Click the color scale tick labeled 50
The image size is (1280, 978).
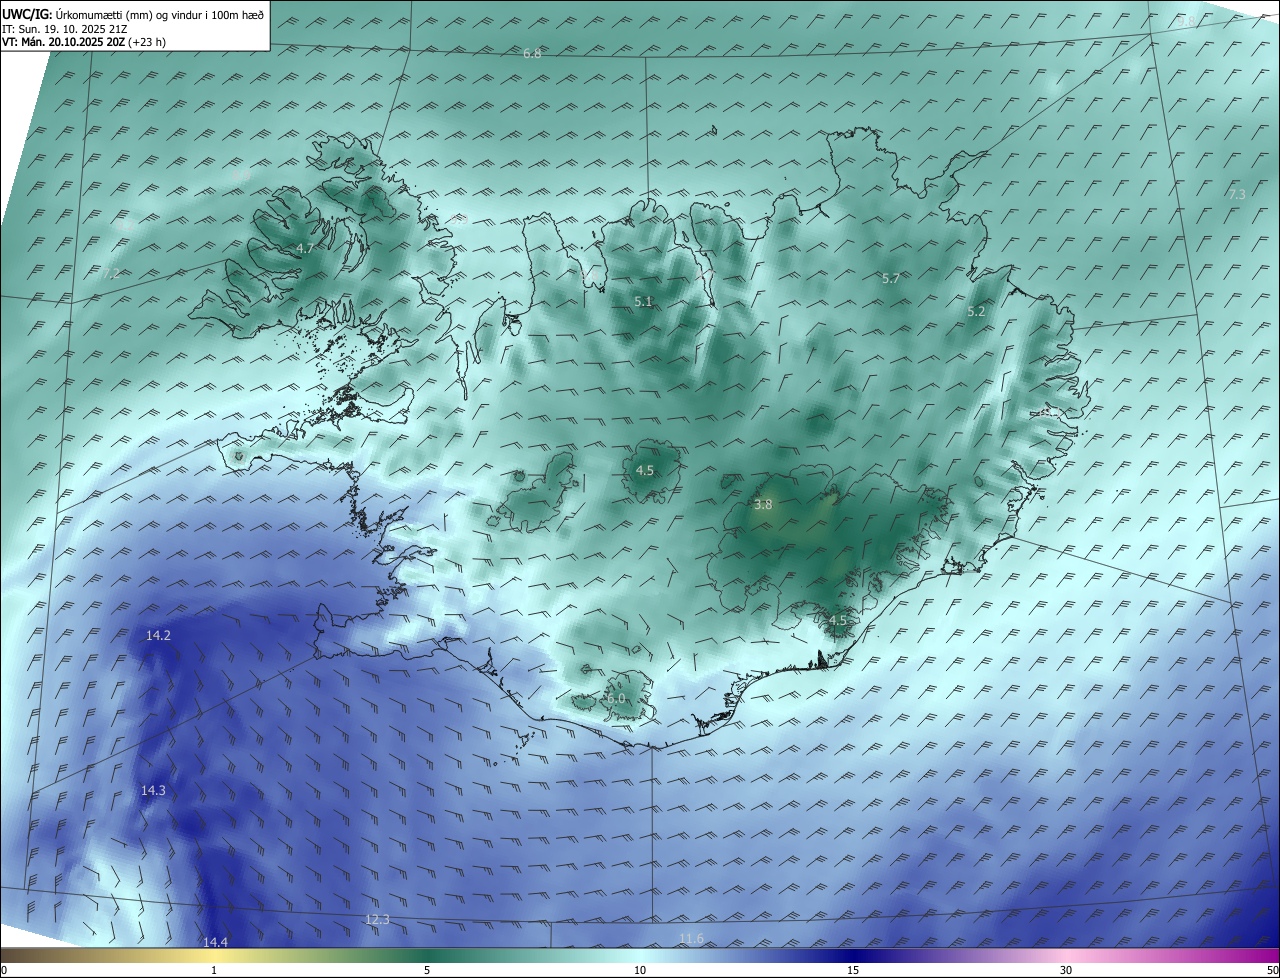pyautogui.click(x=1272, y=970)
